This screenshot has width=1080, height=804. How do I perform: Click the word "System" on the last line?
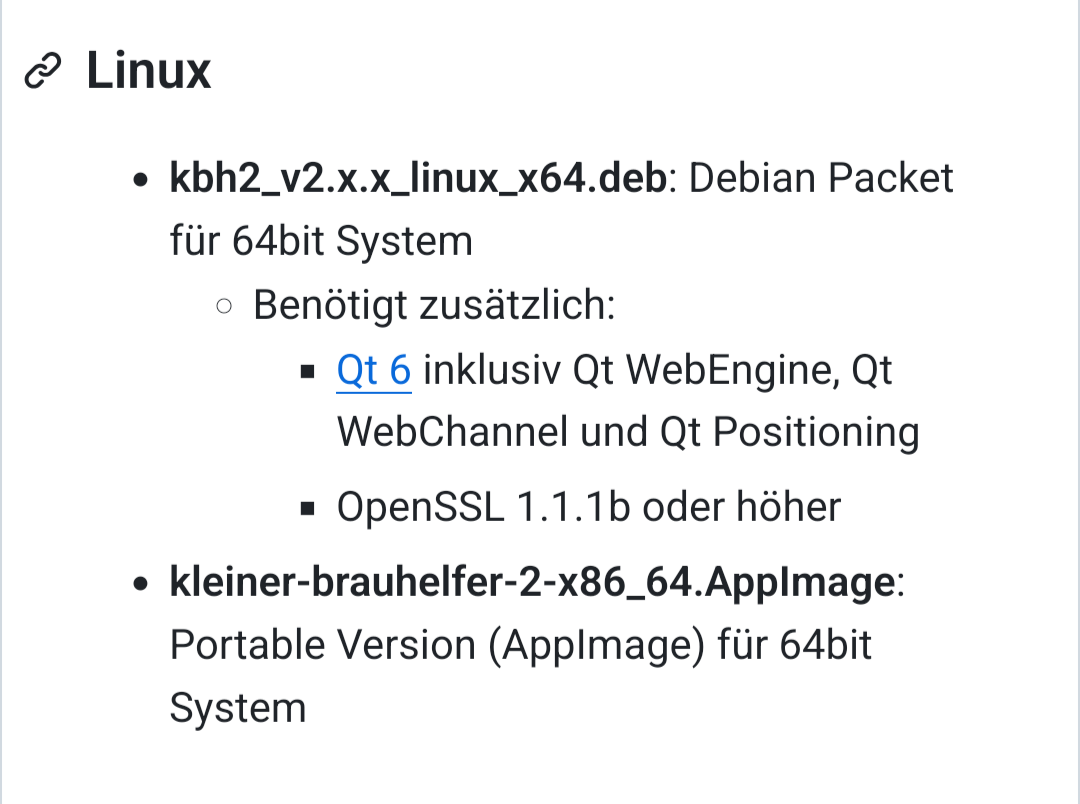click(x=237, y=708)
